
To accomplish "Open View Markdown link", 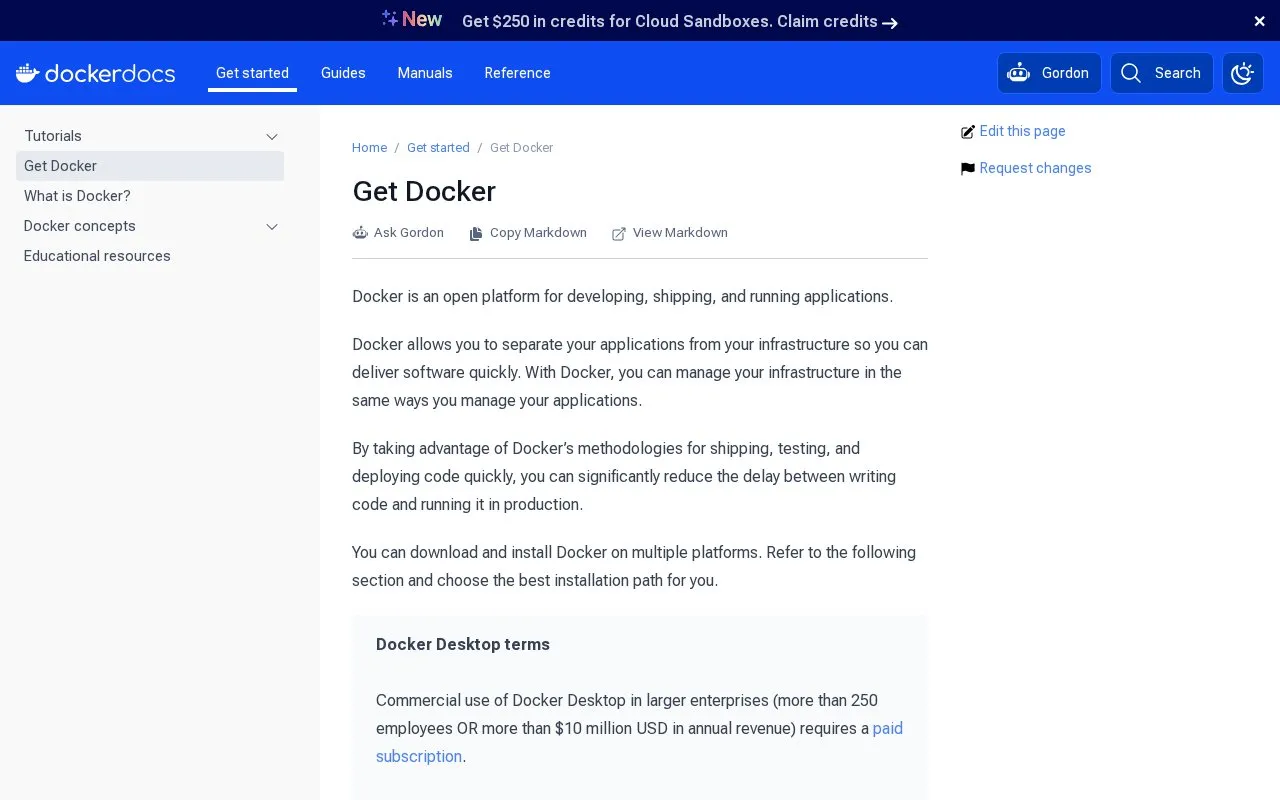I will click(x=670, y=233).
